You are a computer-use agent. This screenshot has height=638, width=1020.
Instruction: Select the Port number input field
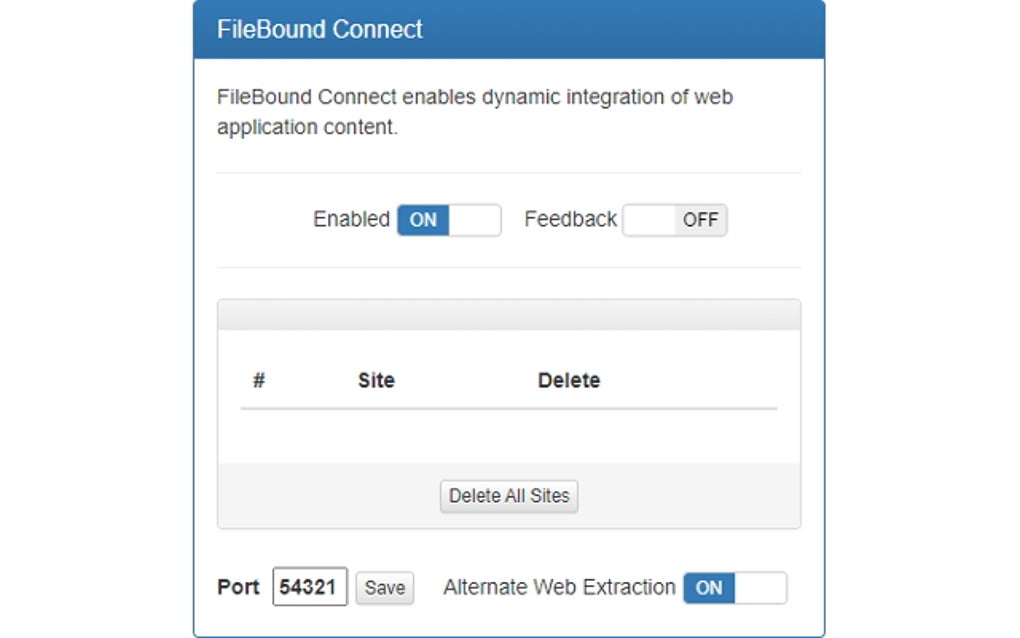pyautogui.click(x=311, y=587)
